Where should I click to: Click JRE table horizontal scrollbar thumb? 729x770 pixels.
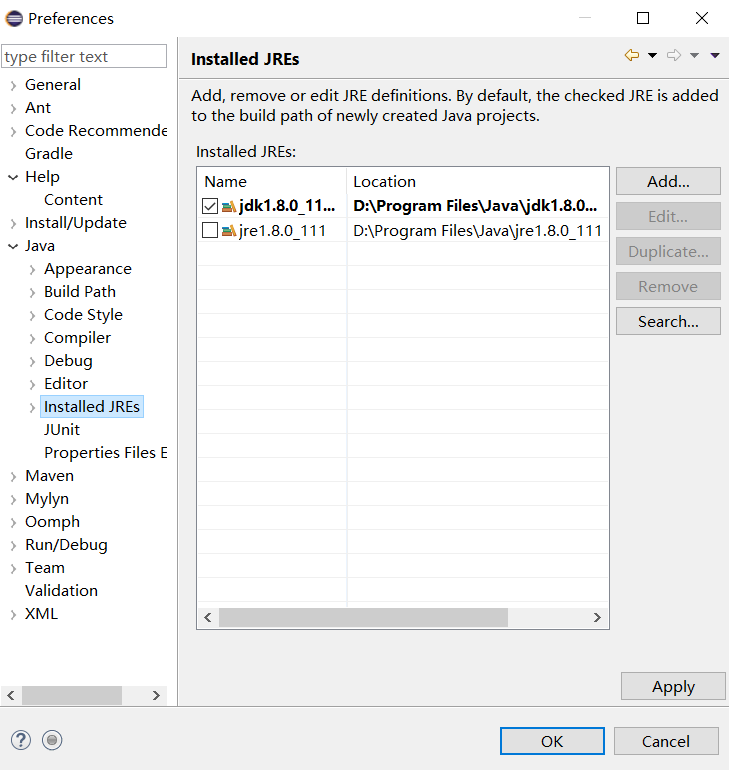[363, 617]
